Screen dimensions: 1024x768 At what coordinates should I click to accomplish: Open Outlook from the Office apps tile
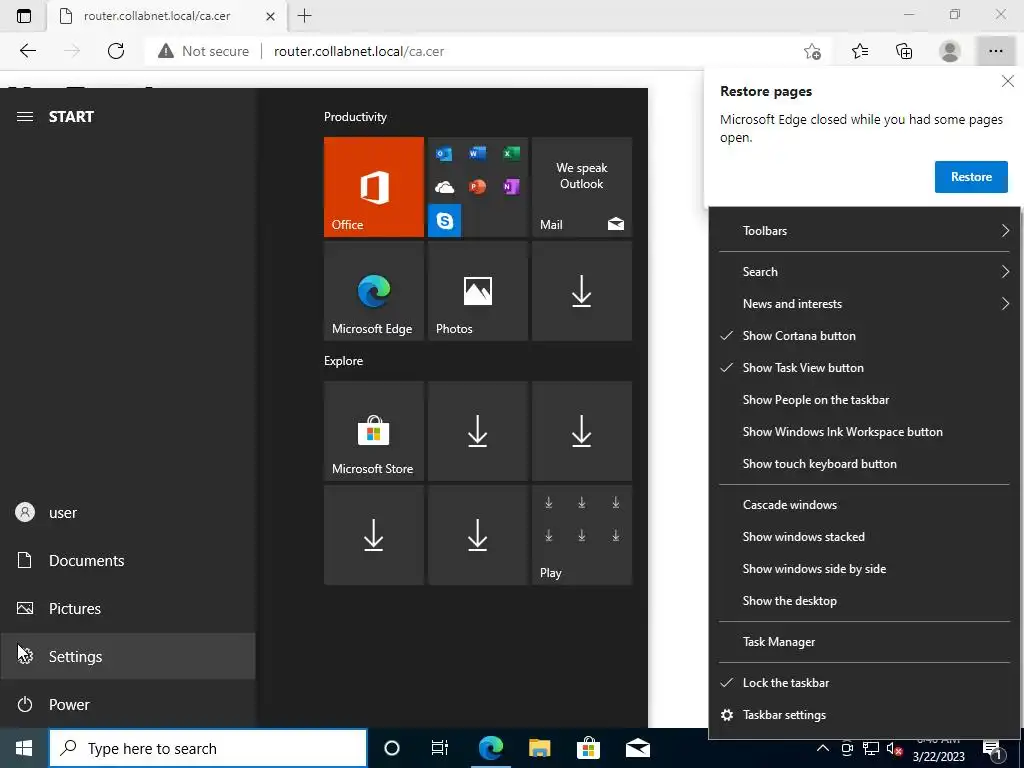click(x=444, y=153)
